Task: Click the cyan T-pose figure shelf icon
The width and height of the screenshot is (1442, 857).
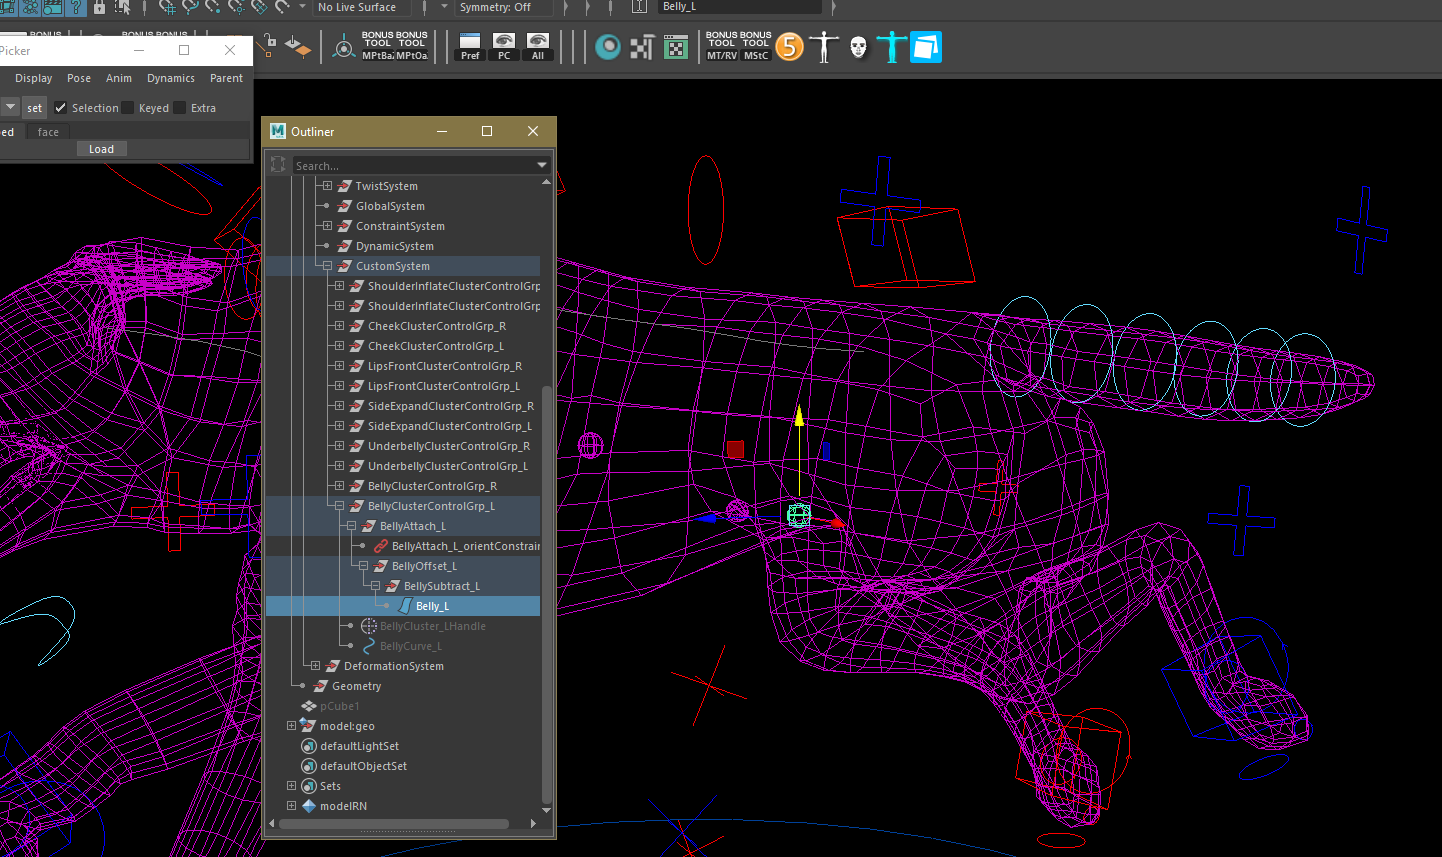Action: point(891,47)
